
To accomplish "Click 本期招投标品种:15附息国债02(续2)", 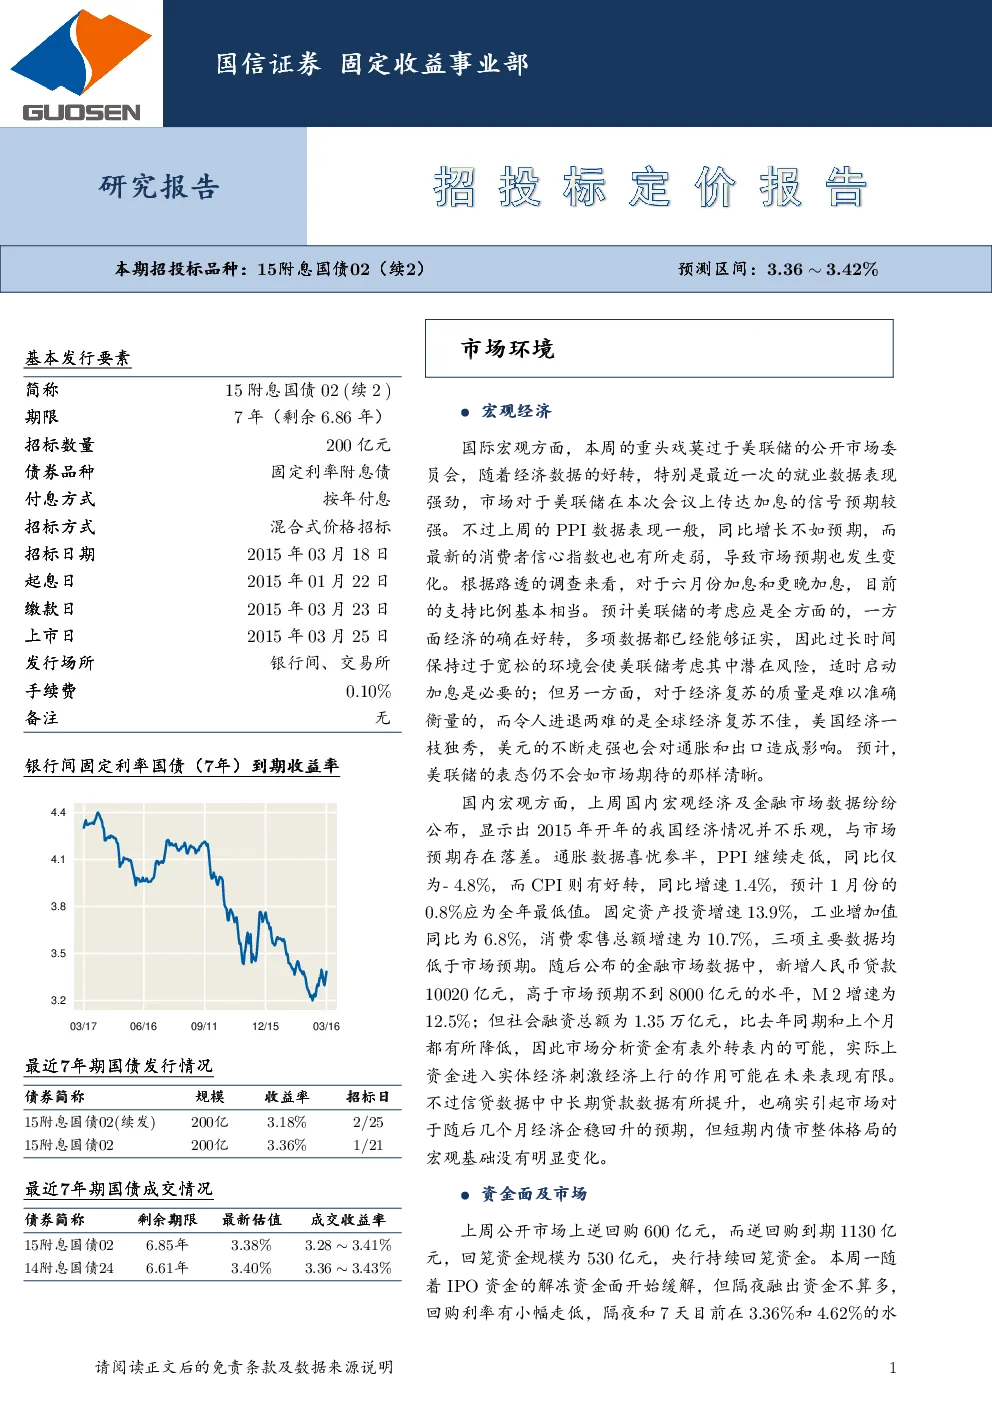I will tap(270, 269).
